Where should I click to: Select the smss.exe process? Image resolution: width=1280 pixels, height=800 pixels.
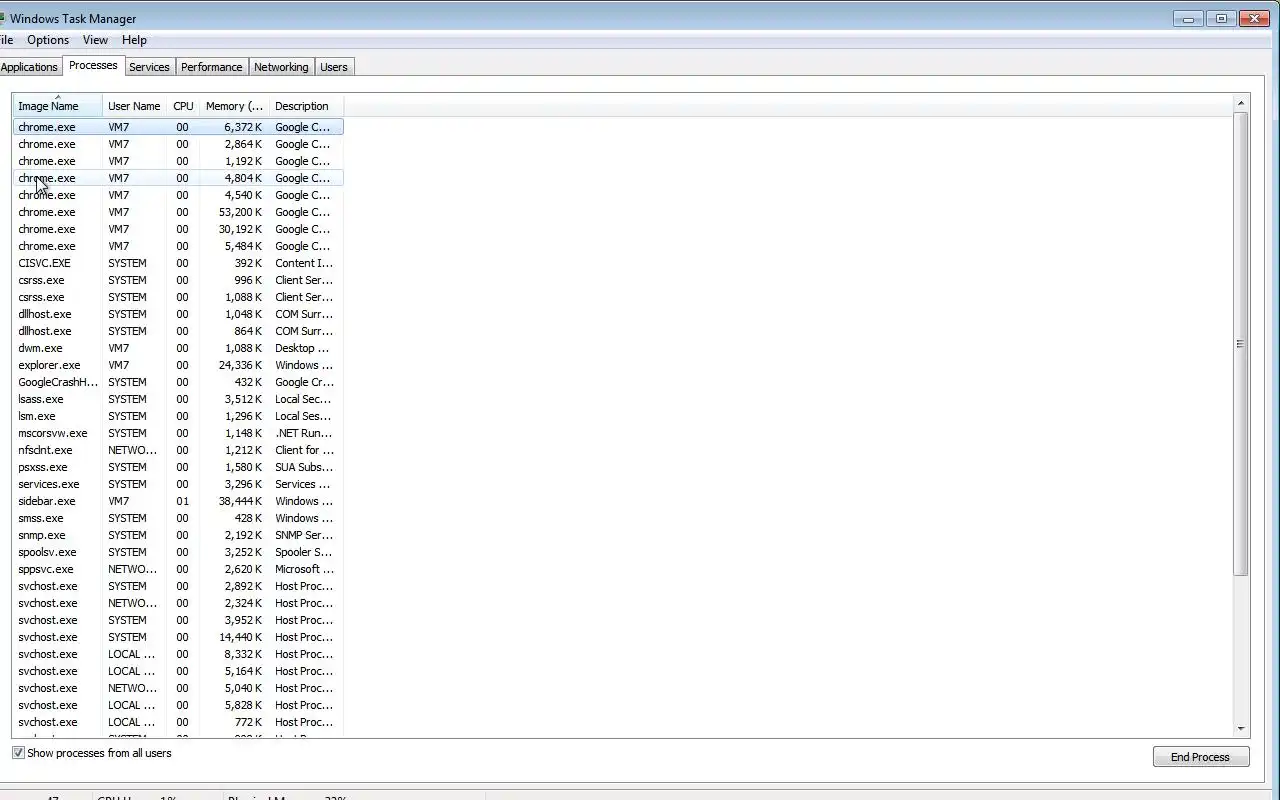point(178,518)
